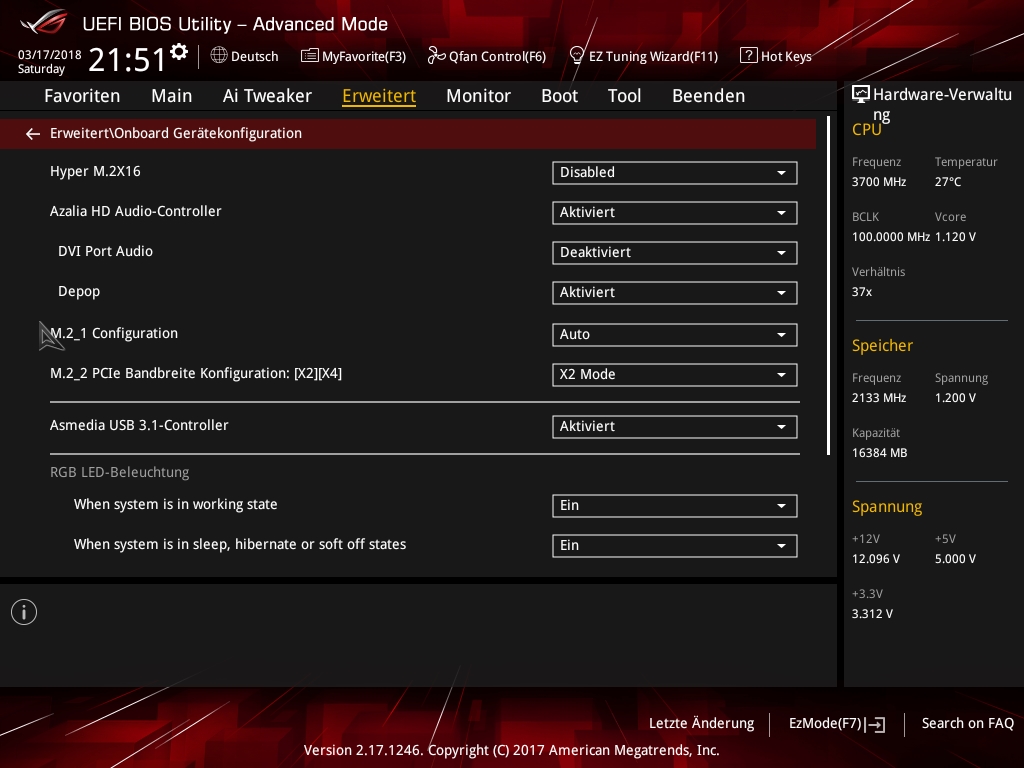Click the settings list vertical scrollbar
The width and height of the screenshot is (1024, 768).
pyautogui.click(x=829, y=285)
